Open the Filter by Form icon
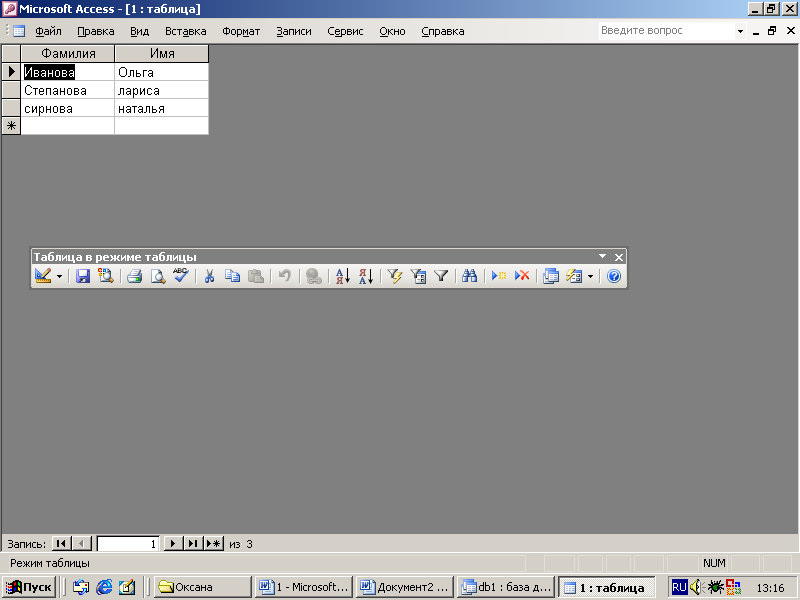Viewport: 800px width, 600px height. click(x=418, y=276)
